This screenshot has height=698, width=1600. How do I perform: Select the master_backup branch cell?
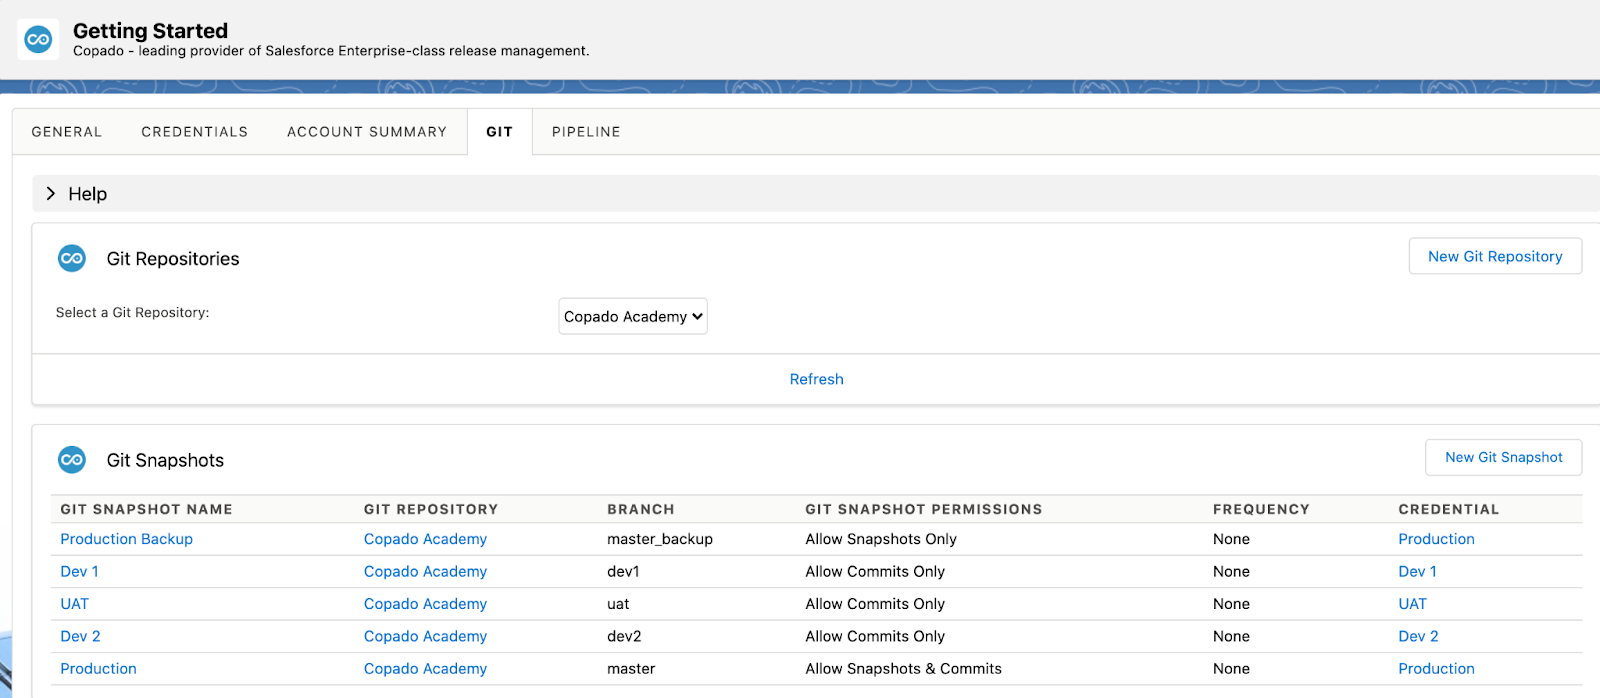pos(660,539)
